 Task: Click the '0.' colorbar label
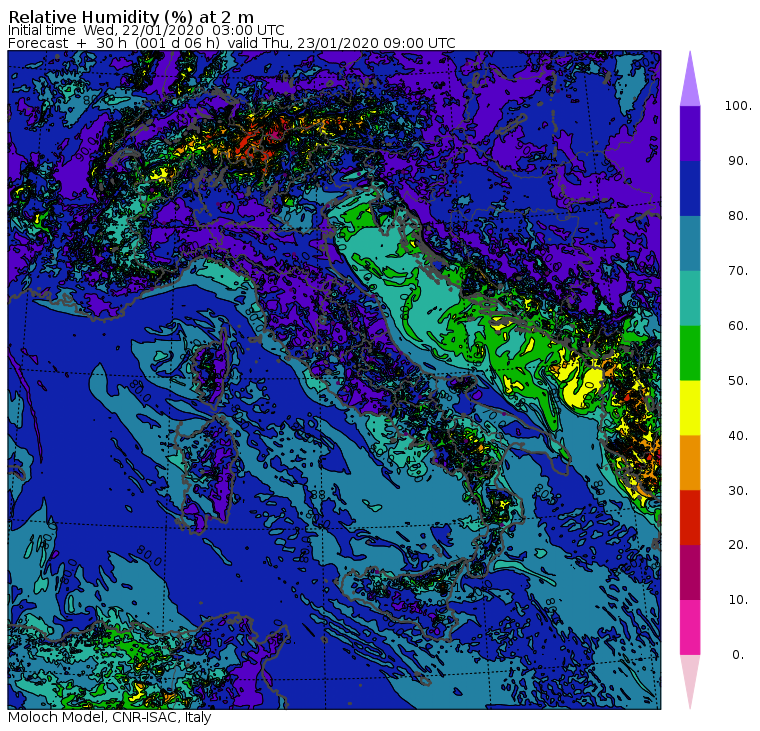tap(738, 655)
